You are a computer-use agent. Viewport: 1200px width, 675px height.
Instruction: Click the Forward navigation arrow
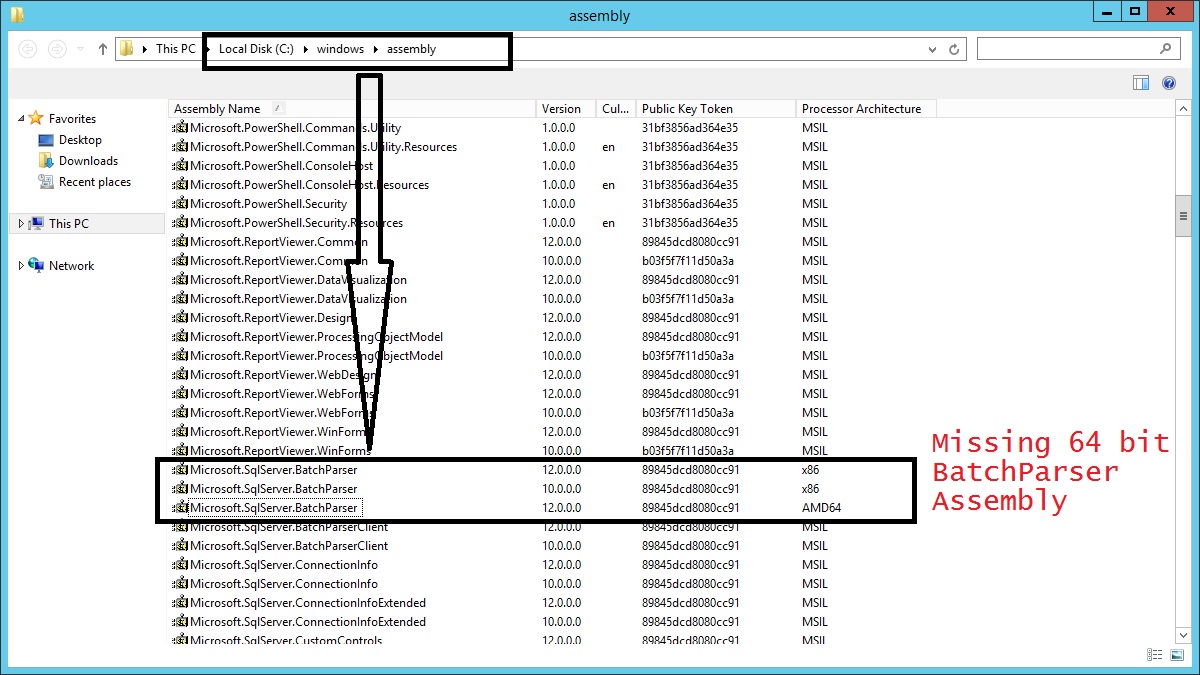pyautogui.click(x=58, y=48)
